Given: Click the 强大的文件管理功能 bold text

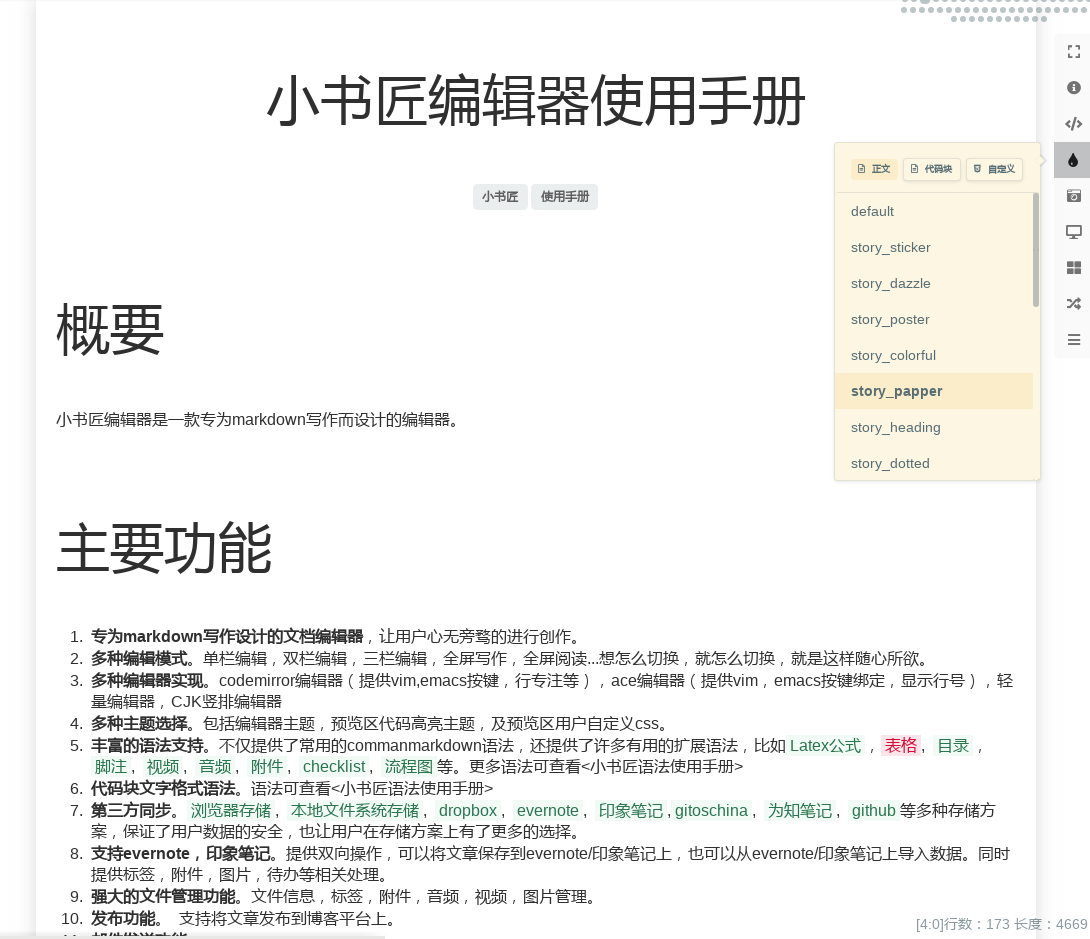Looking at the screenshot, I should click(163, 897).
